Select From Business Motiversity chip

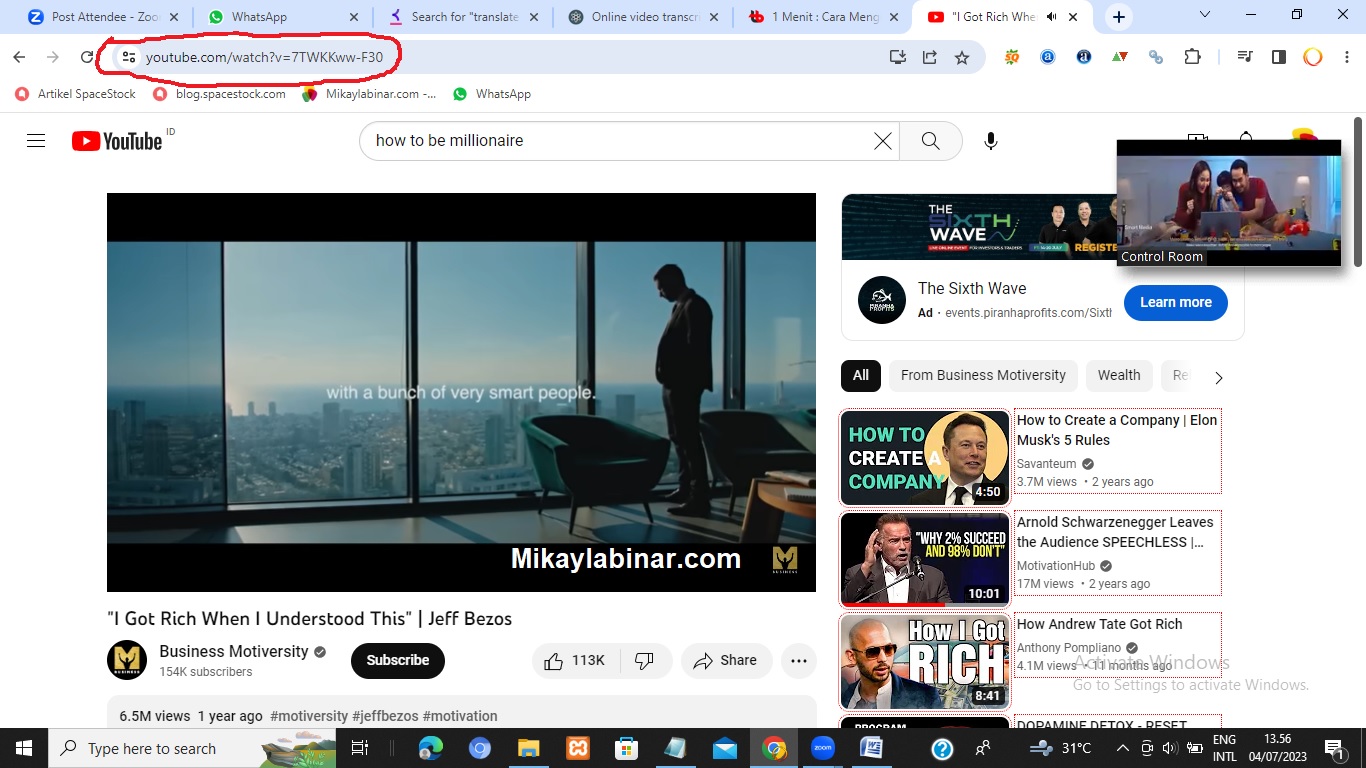pyautogui.click(x=983, y=375)
